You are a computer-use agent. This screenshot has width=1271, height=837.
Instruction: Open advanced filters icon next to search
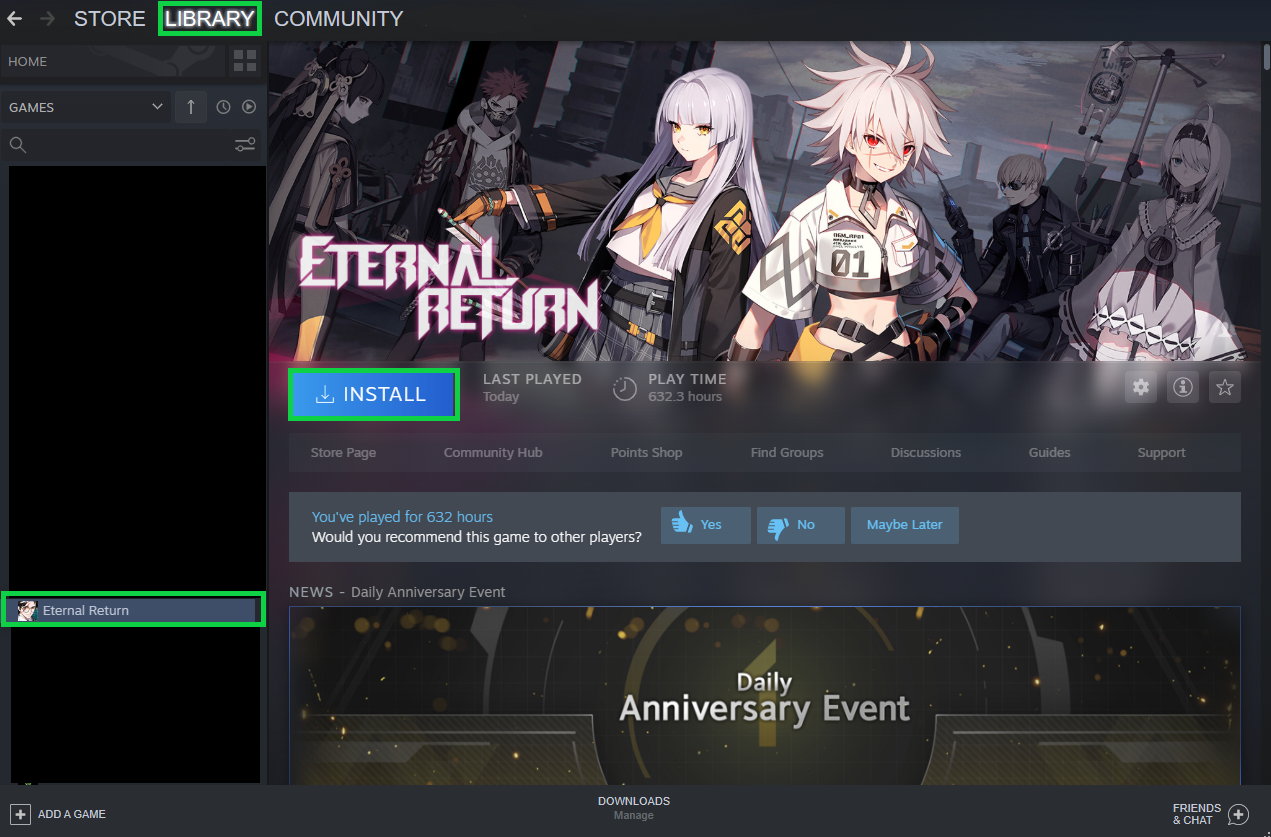point(245,145)
